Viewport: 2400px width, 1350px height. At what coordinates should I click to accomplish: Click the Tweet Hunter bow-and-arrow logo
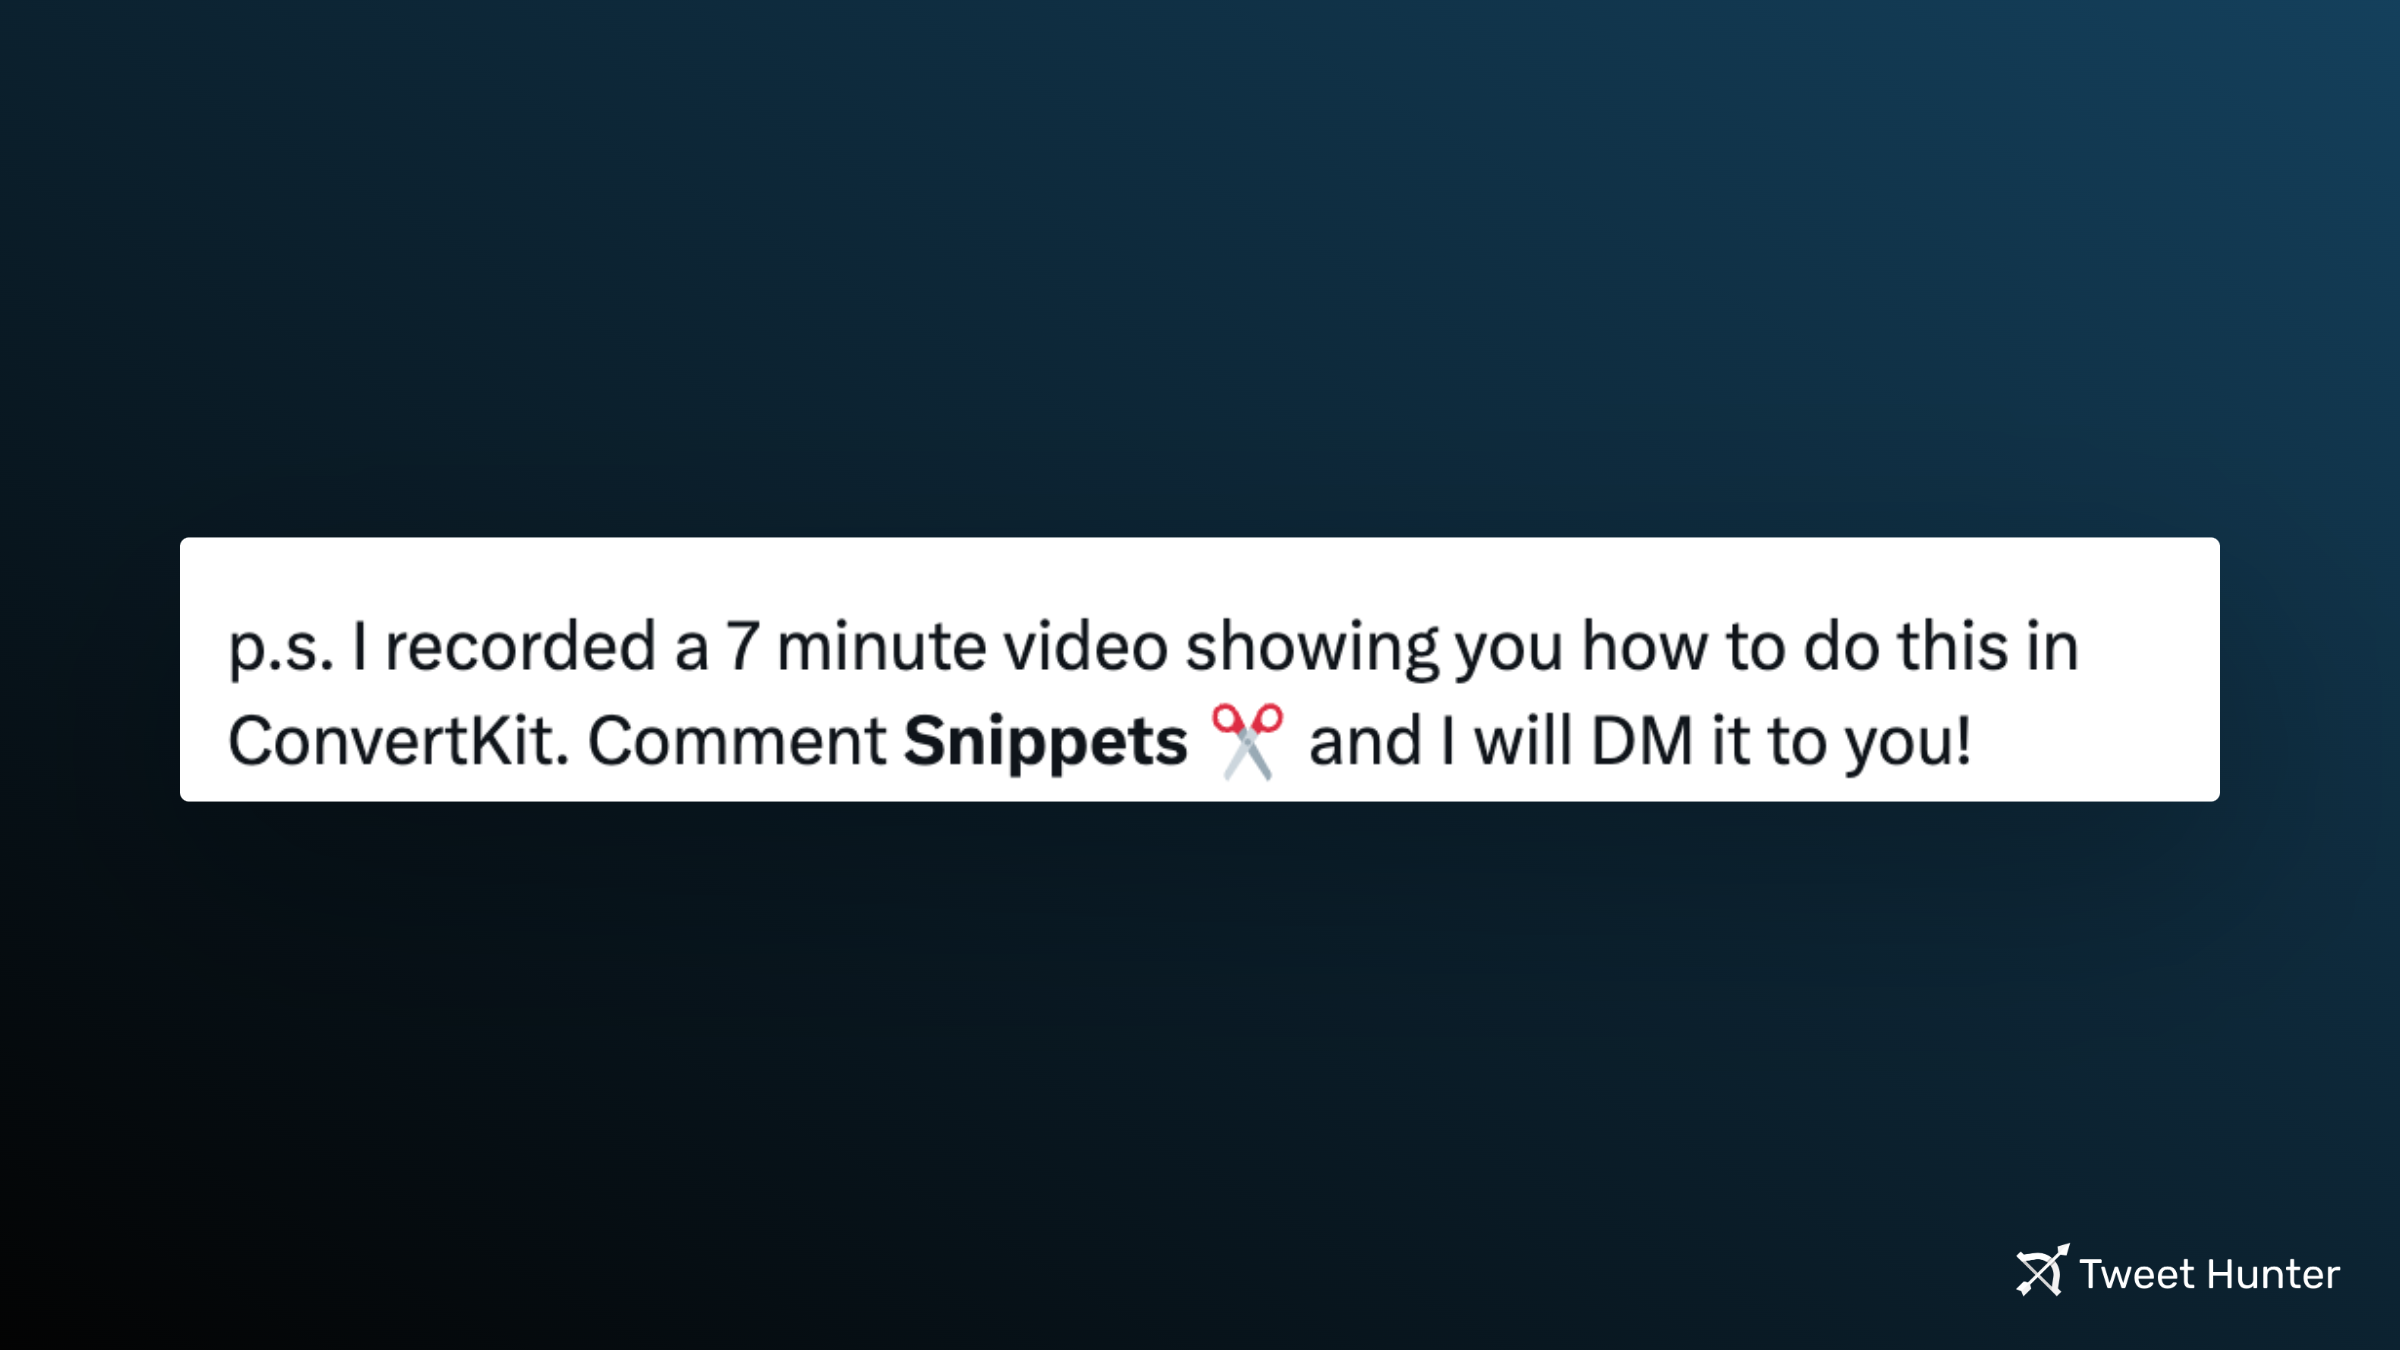click(2042, 1270)
